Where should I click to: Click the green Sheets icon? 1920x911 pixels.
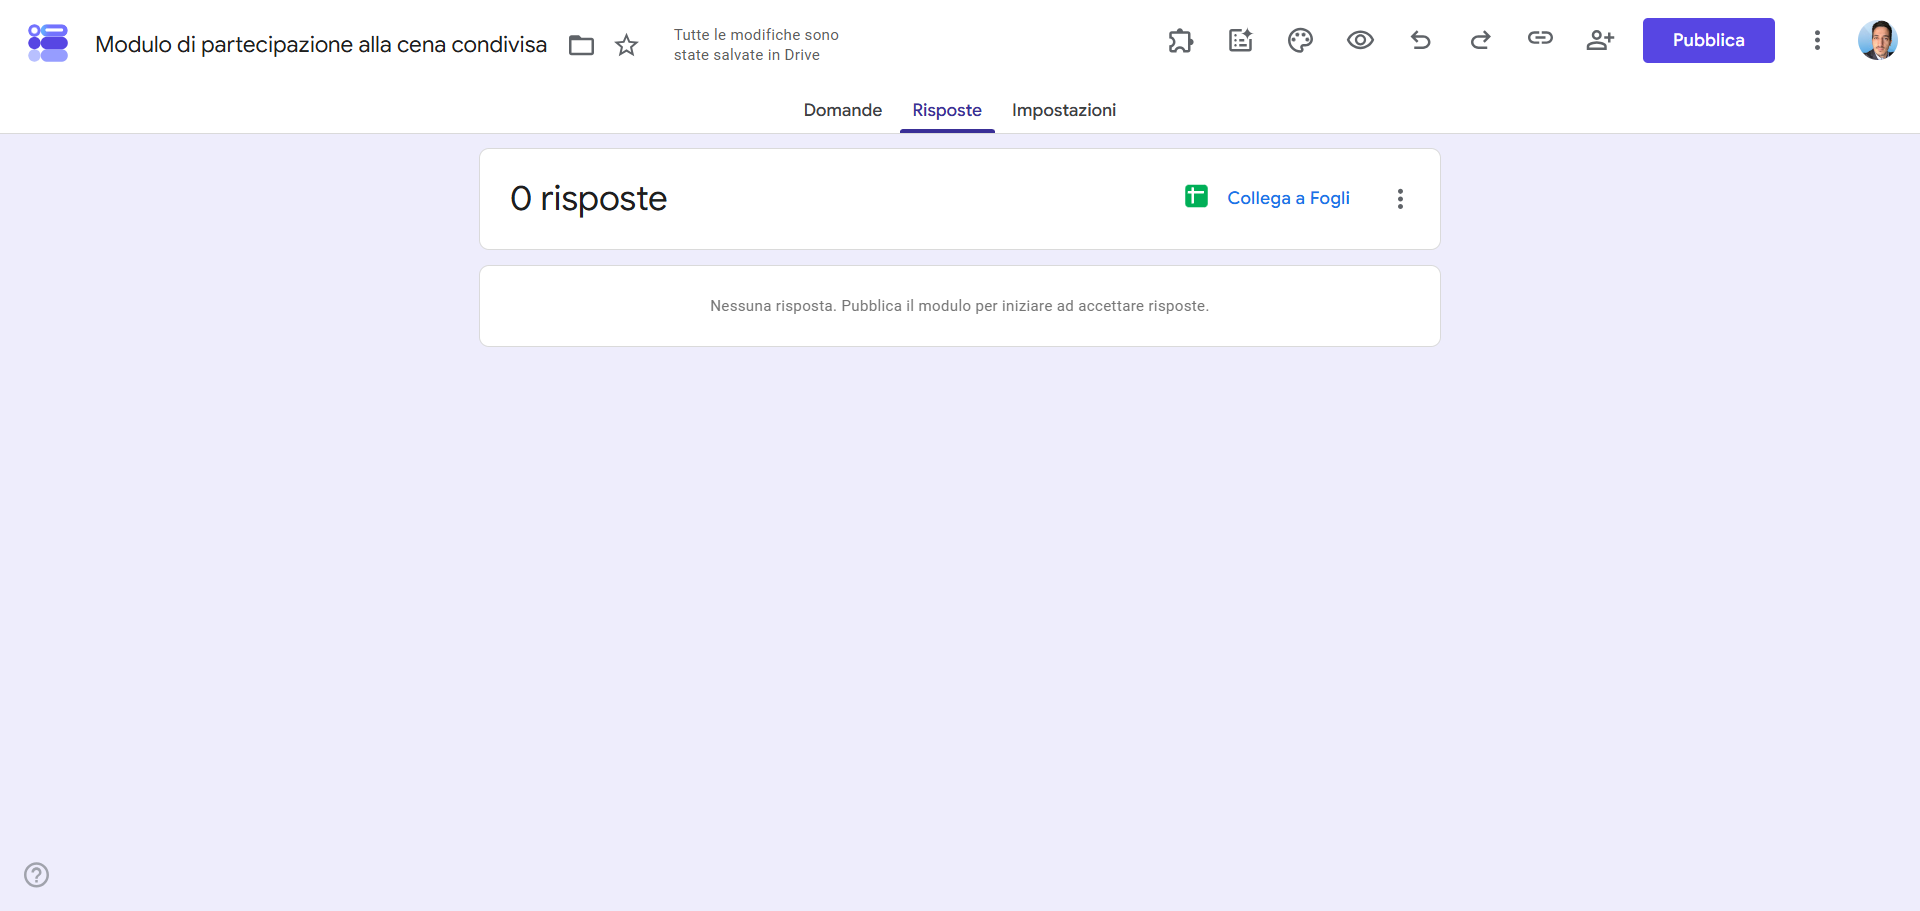[1196, 196]
